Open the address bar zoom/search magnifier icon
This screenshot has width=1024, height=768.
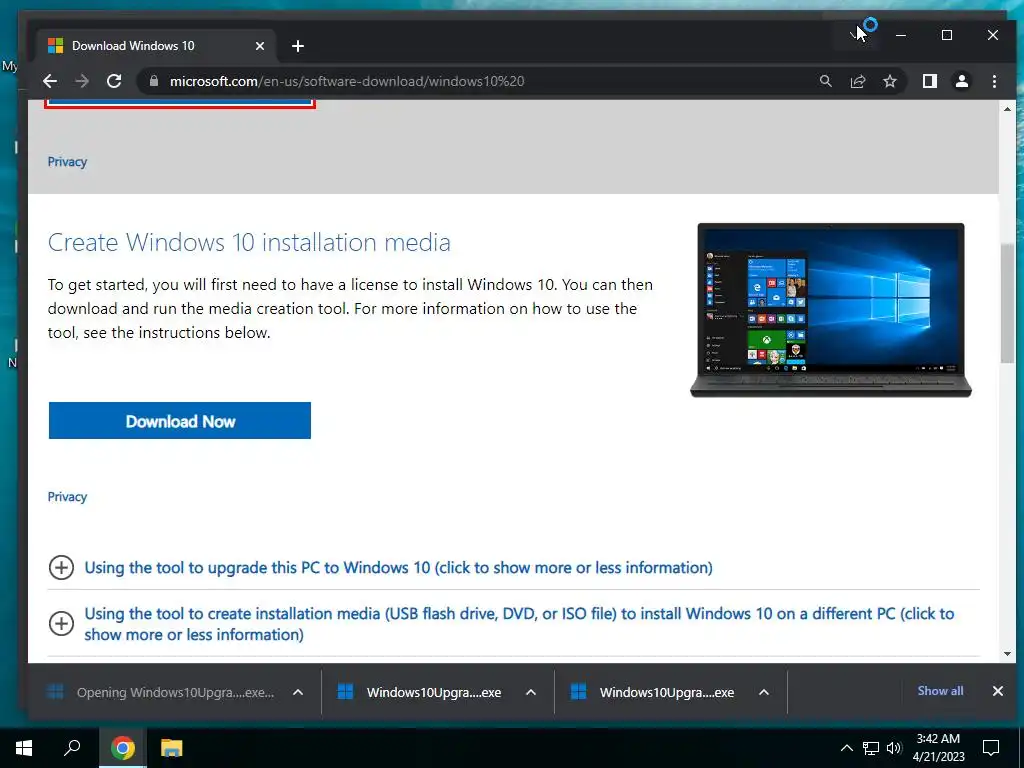(x=826, y=81)
